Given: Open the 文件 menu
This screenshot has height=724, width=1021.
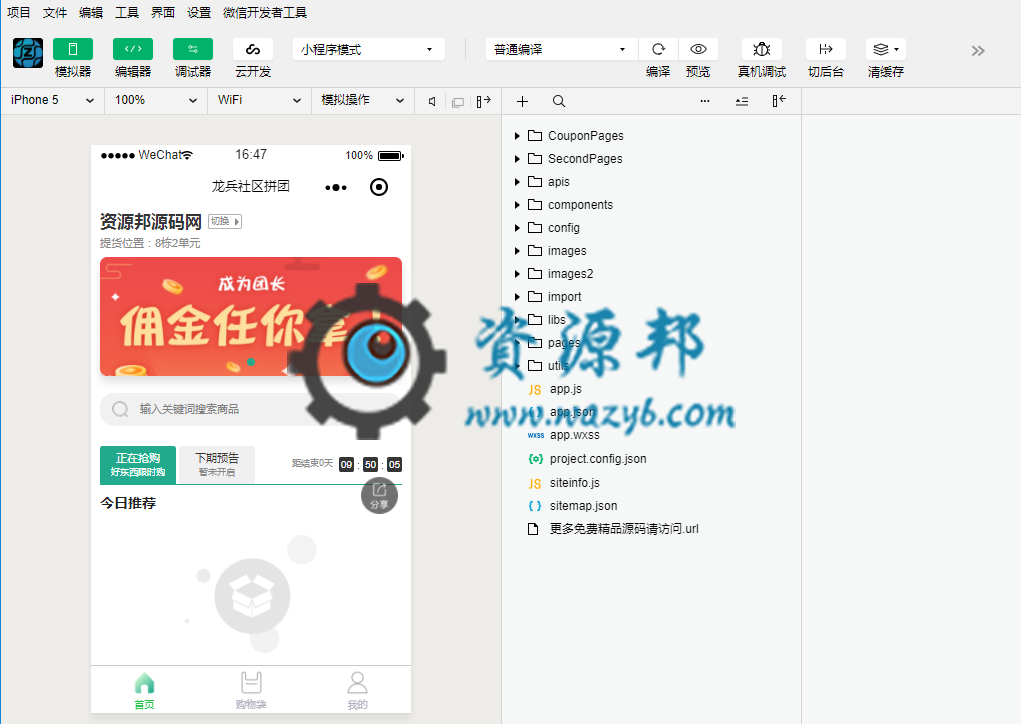Looking at the screenshot, I should tap(55, 12).
